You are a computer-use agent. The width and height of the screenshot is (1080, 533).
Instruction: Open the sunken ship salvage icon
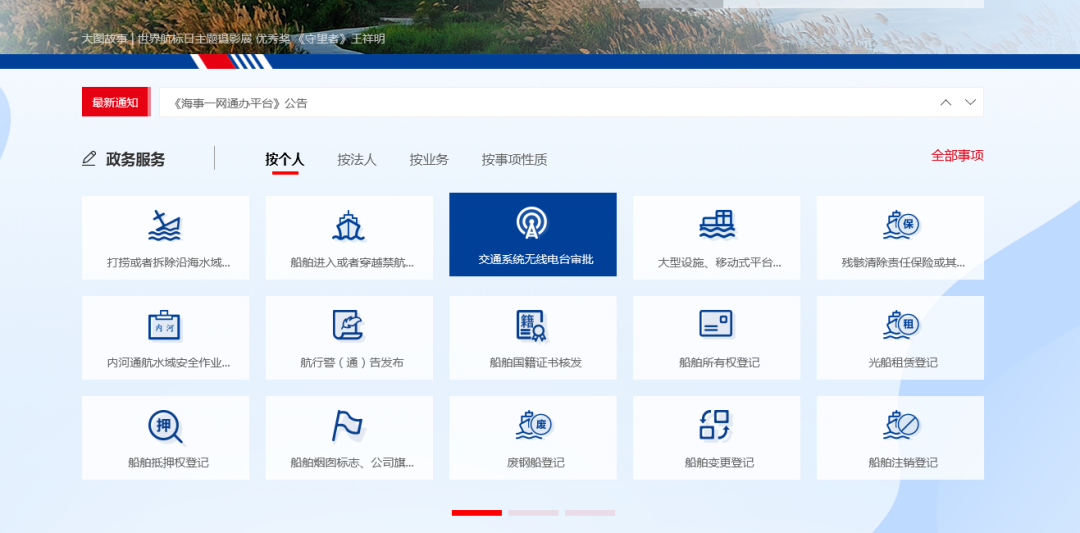point(165,225)
